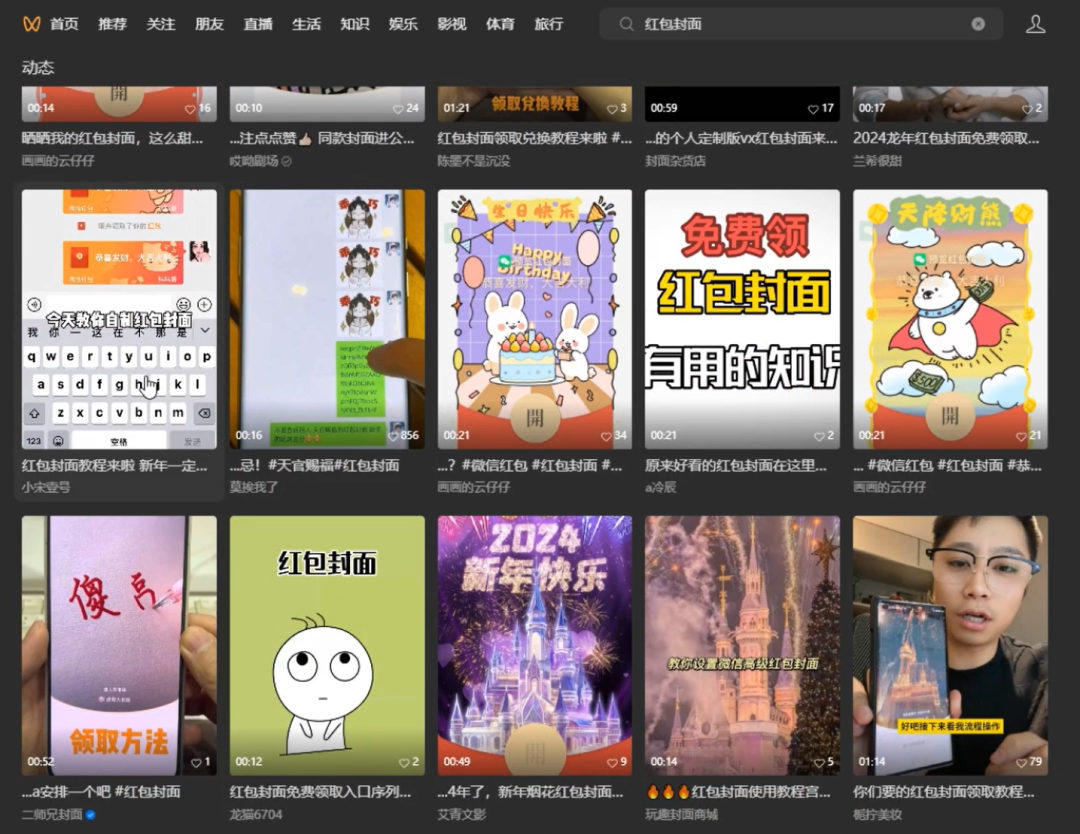Open the title containing #天官赐福#红包封面
Image resolution: width=1080 pixels, height=834 pixels.
tap(315, 466)
